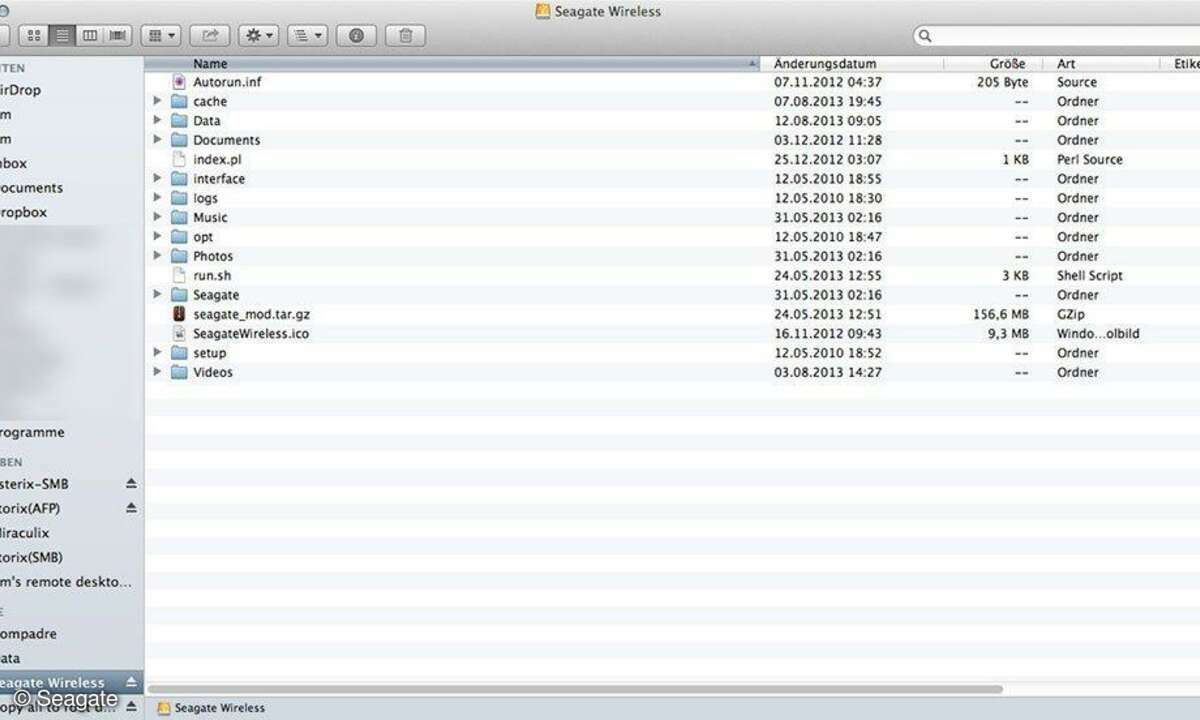1200x720 pixels.
Task: Switch Finder to Cover Flow view
Action: [x=118, y=36]
